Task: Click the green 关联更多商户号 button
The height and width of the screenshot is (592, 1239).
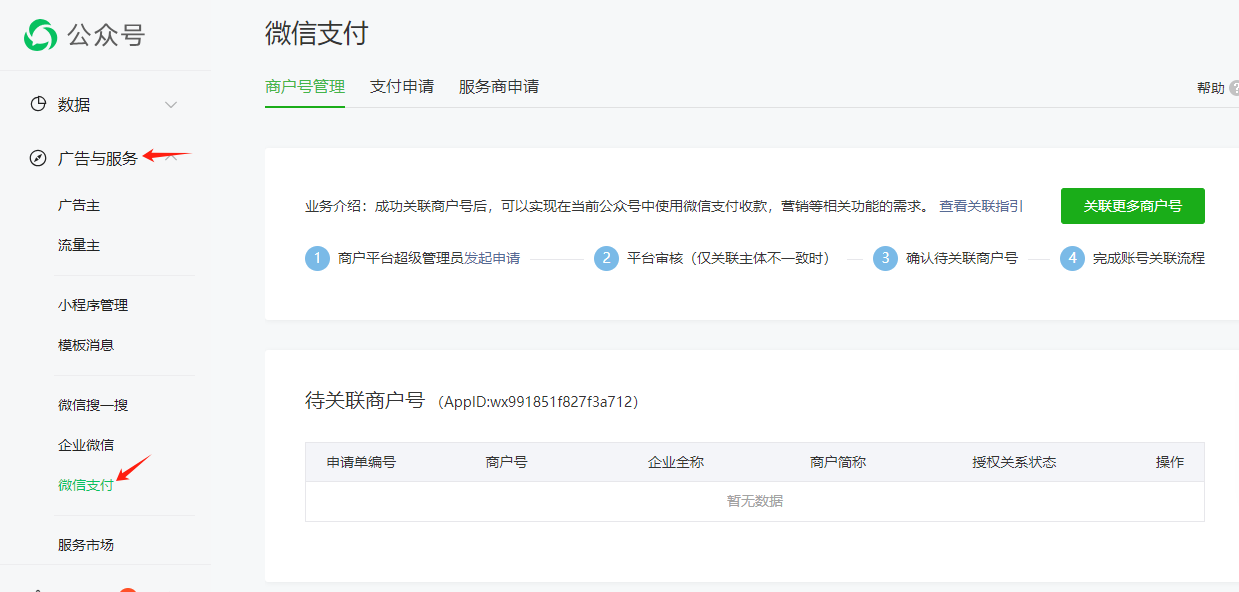Action: click(1133, 206)
